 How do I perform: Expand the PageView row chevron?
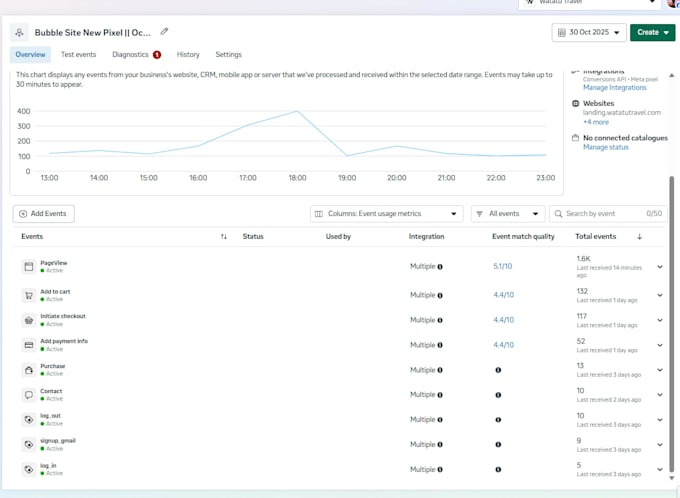(660, 267)
